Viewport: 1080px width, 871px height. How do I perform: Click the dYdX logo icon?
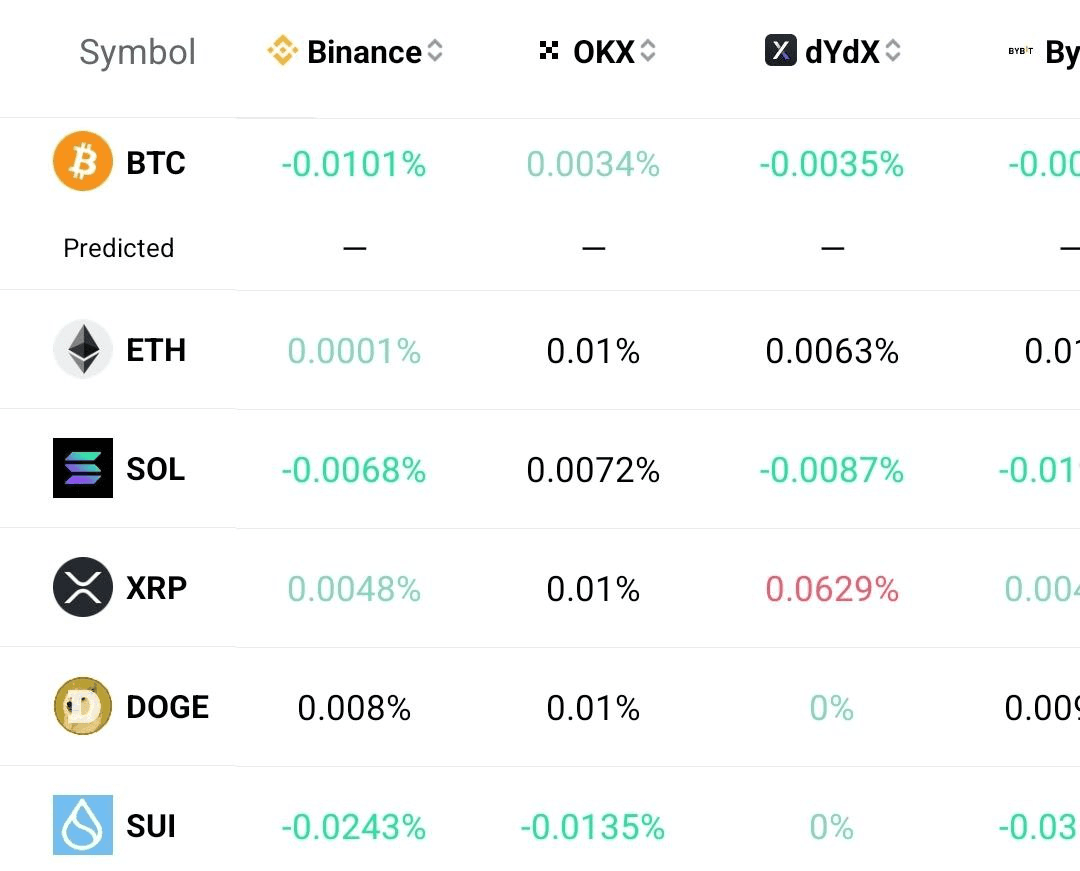pos(781,51)
